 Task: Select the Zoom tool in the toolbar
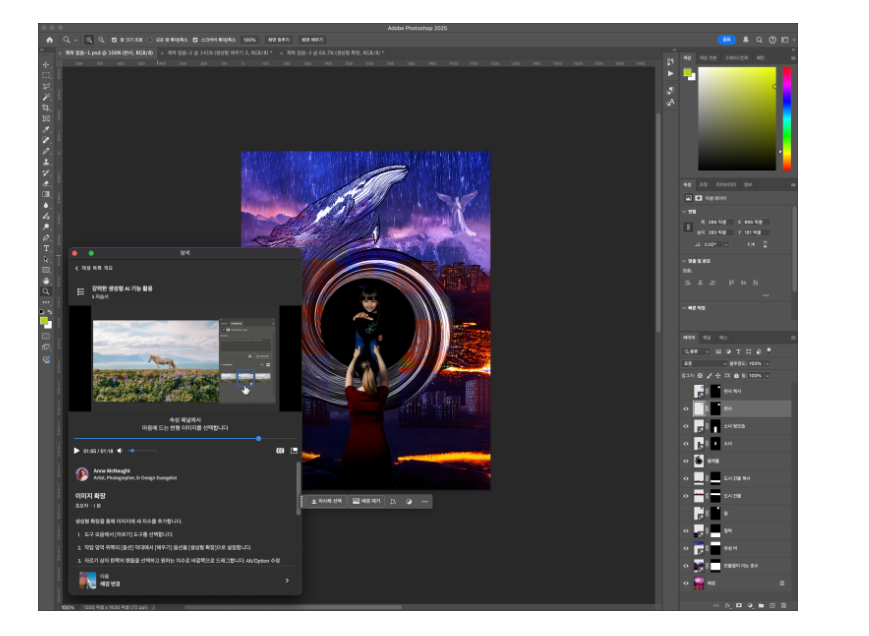[46, 291]
